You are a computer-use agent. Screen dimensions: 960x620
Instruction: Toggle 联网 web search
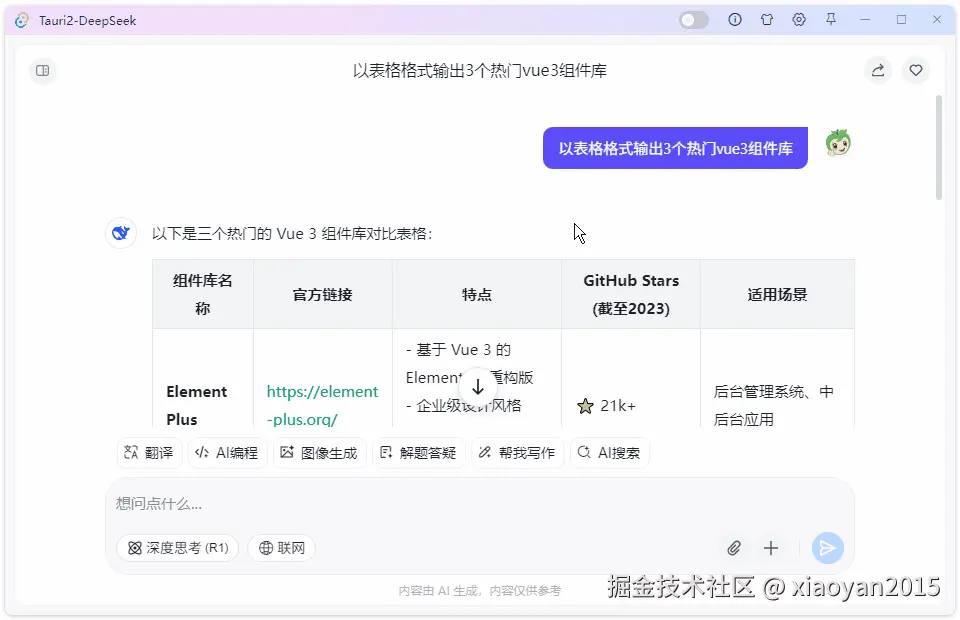[x=282, y=548]
